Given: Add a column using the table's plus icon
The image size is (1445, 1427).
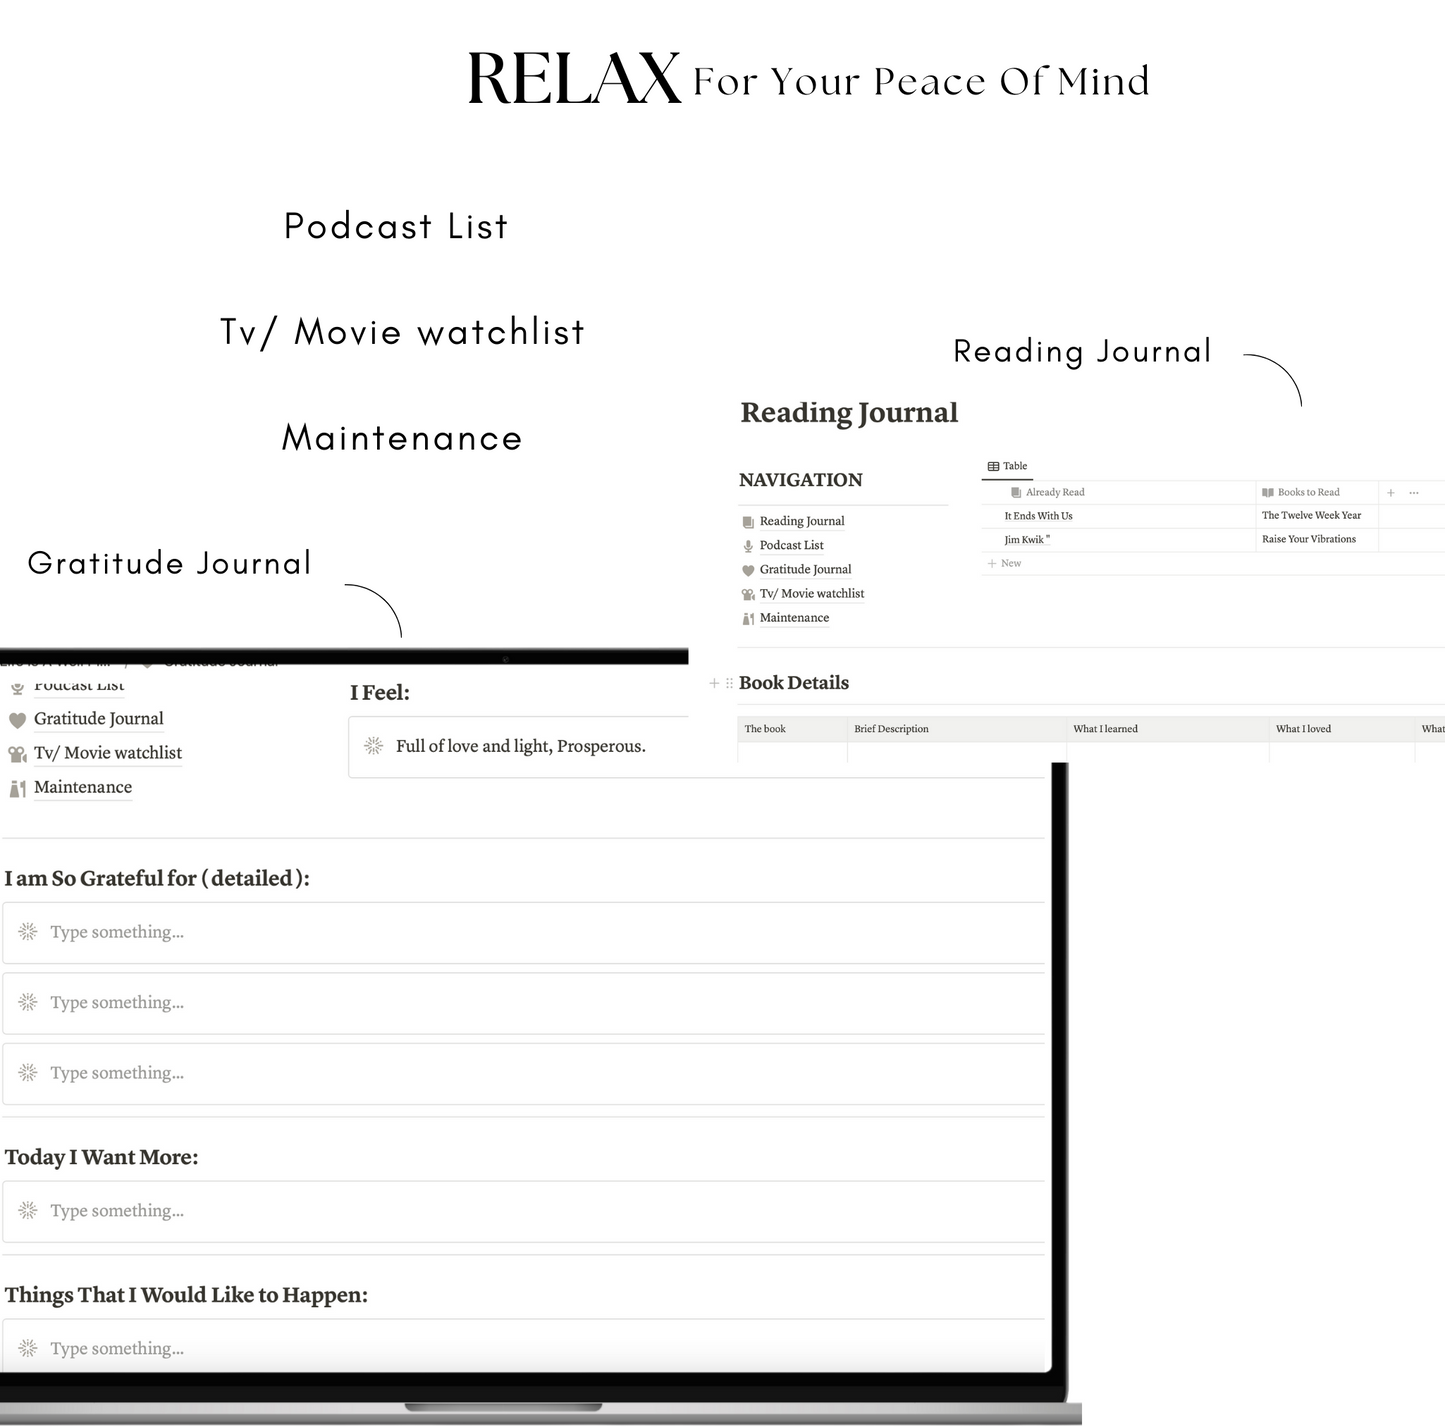Looking at the screenshot, I should pyautogui.click(x=1390, y=493).
